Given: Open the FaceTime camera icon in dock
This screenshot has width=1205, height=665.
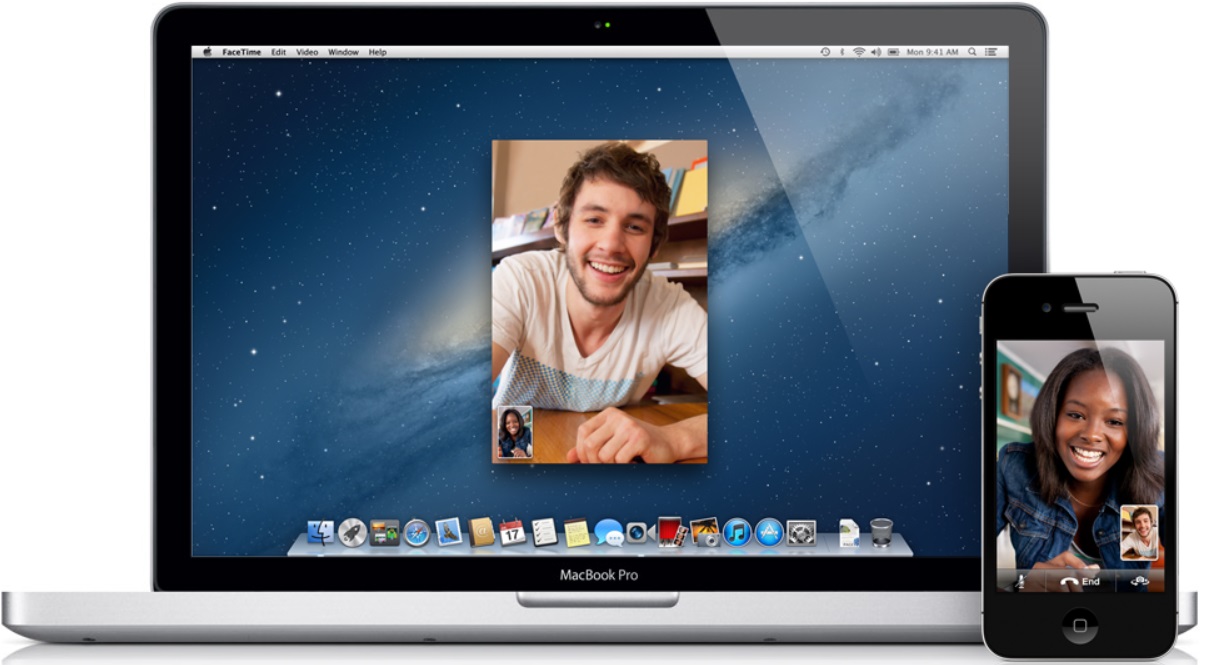Looking at the screenshot, I should (x=638, y=533).
